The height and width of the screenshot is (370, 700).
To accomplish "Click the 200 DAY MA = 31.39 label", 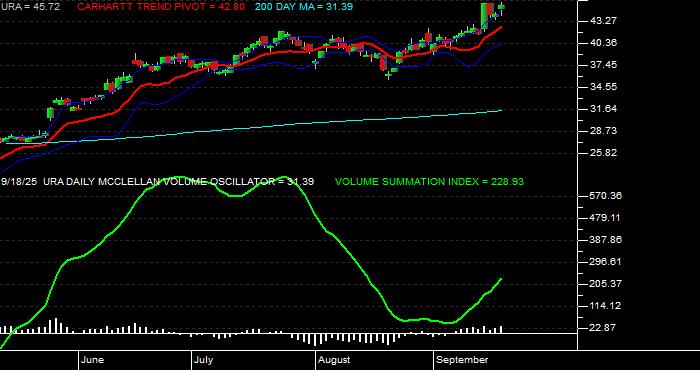I will pos(304,7).
